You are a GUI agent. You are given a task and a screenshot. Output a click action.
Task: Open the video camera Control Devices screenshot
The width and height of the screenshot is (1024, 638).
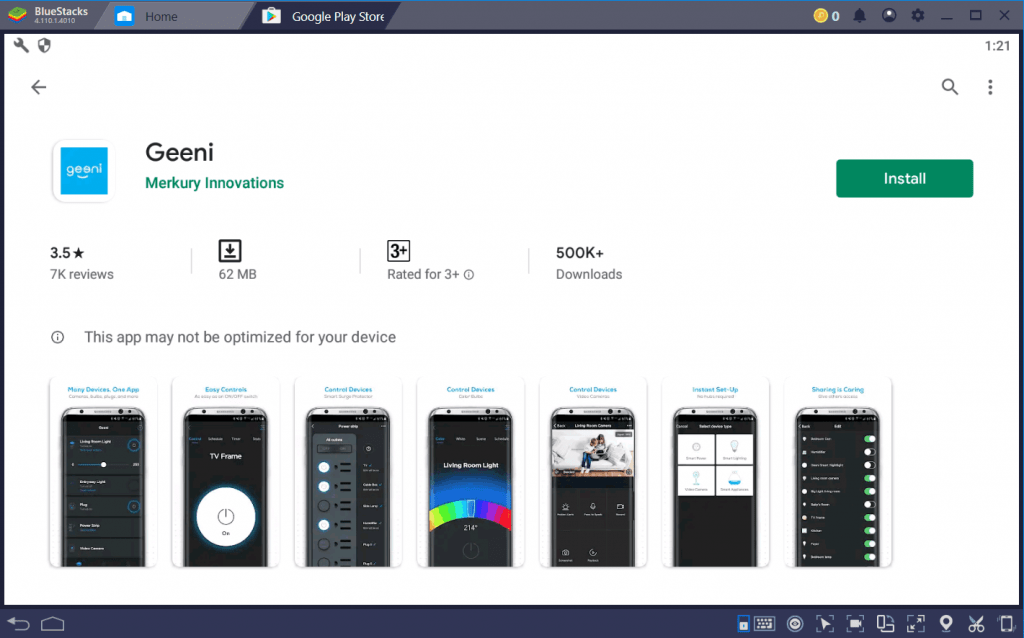coord(593,471)
